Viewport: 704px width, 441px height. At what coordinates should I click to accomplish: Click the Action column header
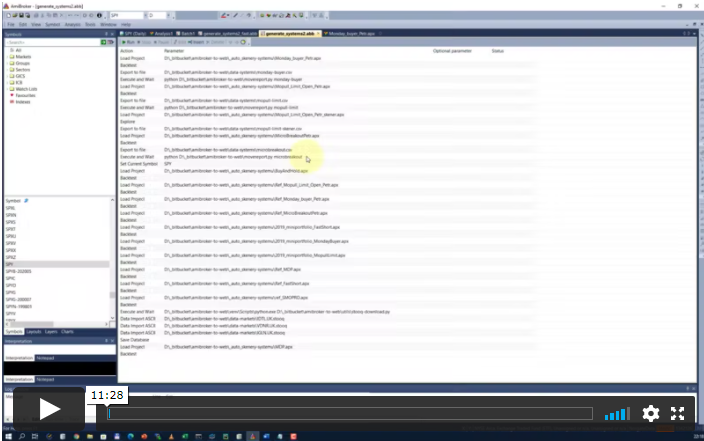coord(127,51)
